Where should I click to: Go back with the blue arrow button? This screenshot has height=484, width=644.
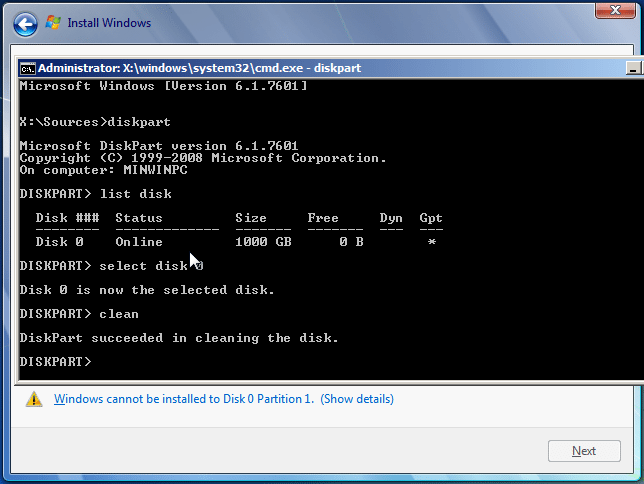25,24
